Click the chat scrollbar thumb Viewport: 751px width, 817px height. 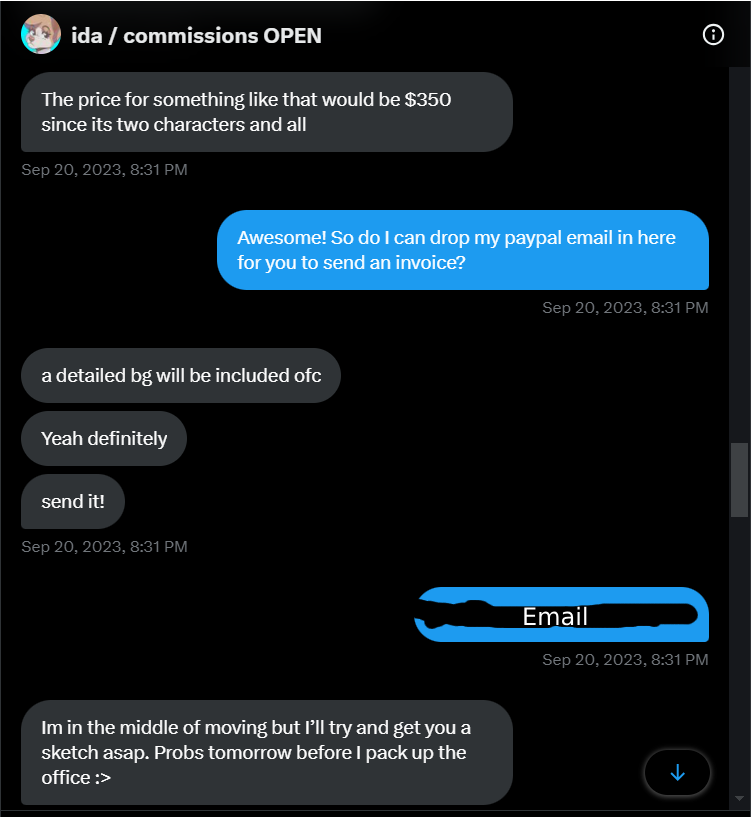click(739, 480)
